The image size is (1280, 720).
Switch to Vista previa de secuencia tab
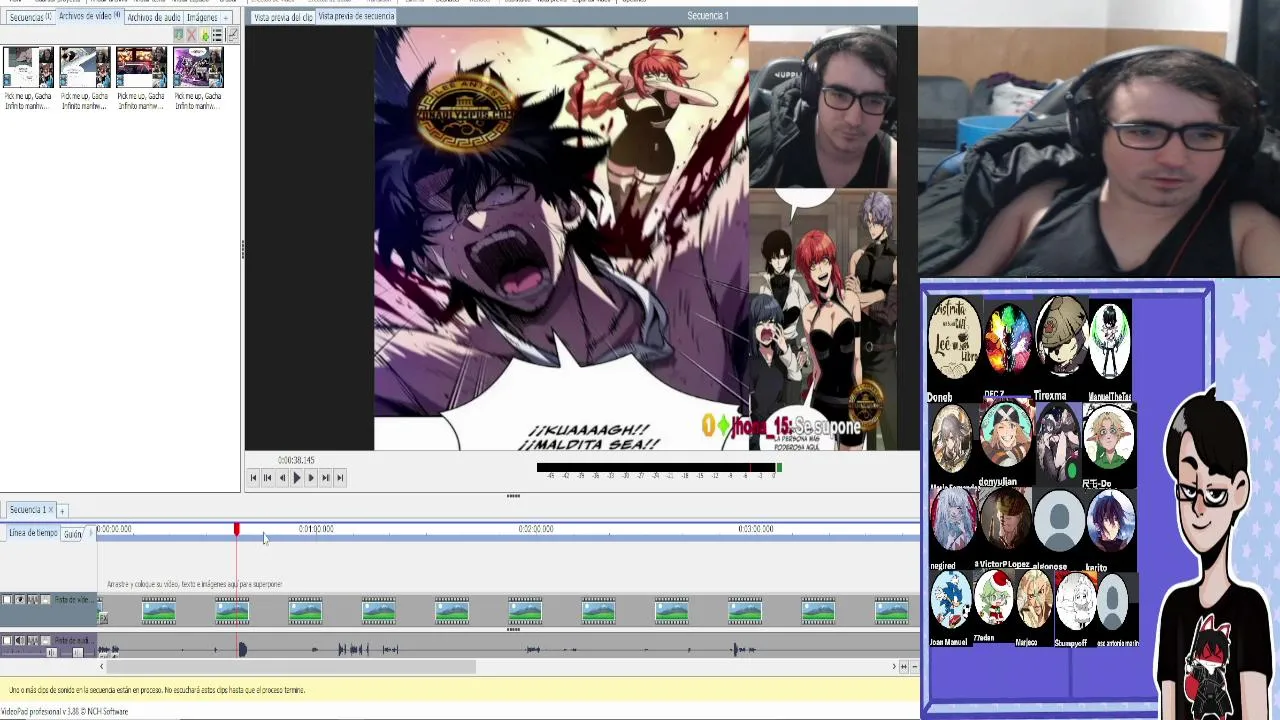coord(356,16)
